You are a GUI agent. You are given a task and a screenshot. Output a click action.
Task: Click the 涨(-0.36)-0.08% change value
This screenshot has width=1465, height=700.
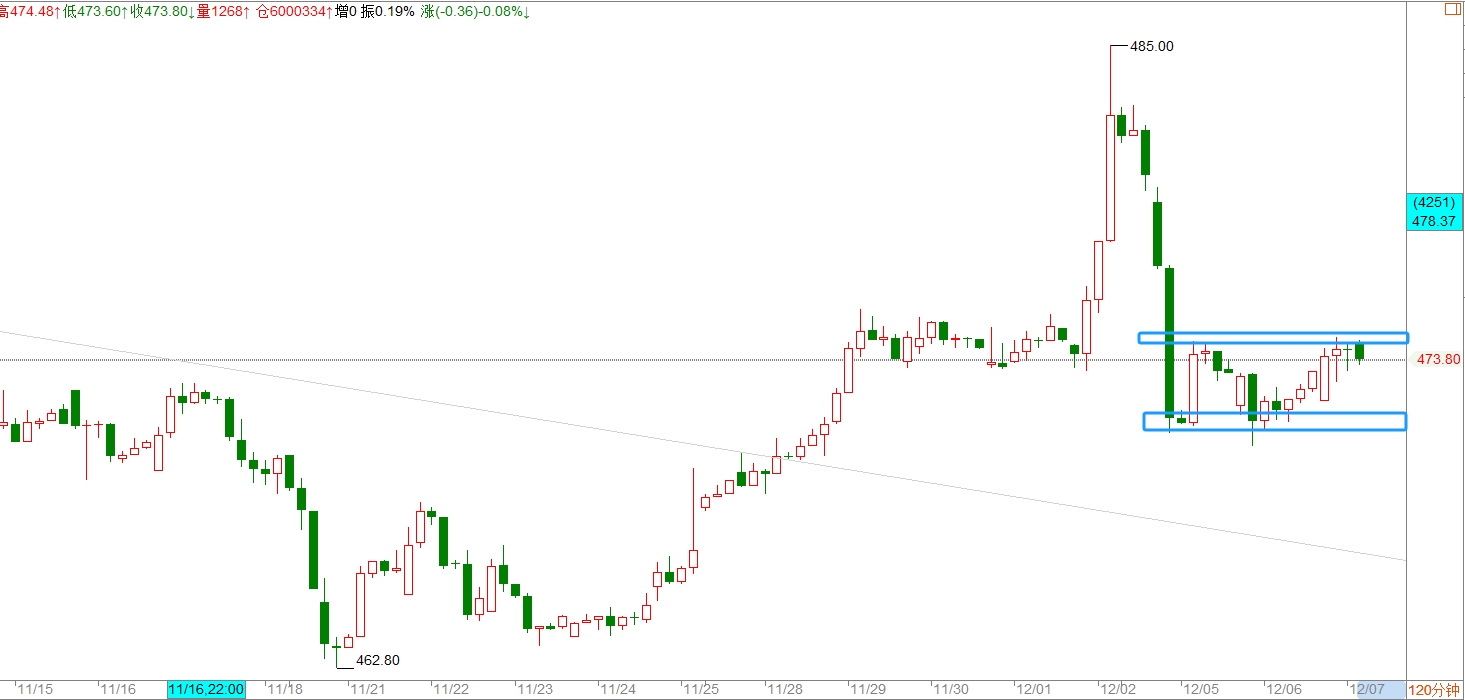(476, 10)
